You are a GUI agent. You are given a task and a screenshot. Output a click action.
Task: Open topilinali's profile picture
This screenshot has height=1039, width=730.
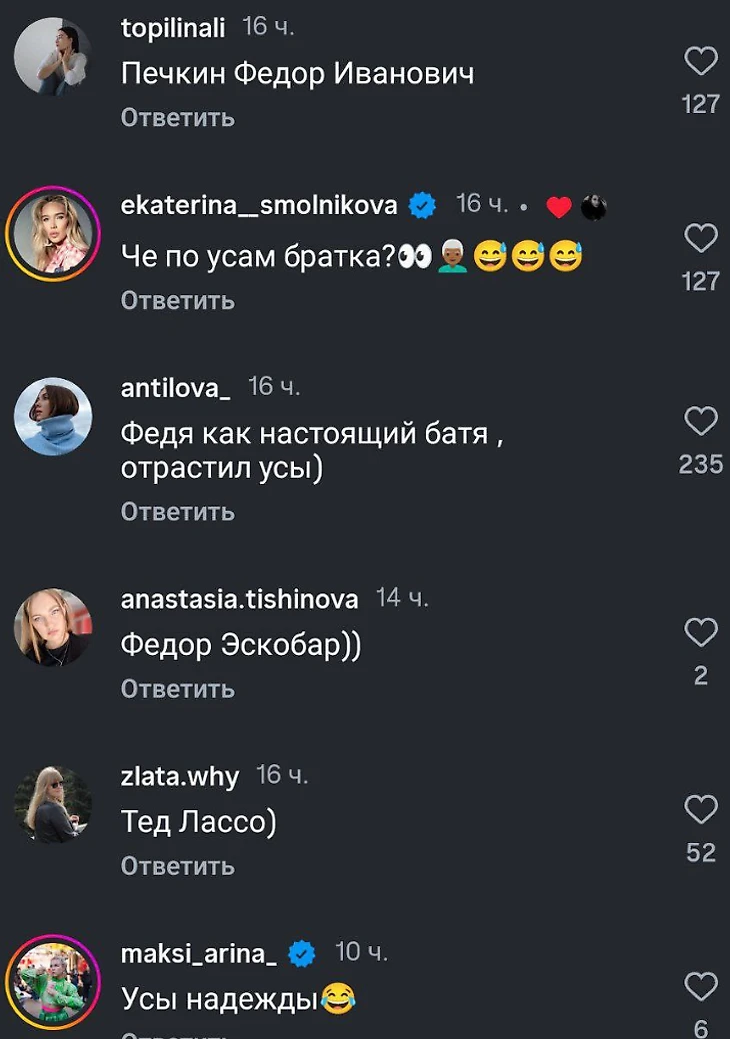click(x=52, y=57)
